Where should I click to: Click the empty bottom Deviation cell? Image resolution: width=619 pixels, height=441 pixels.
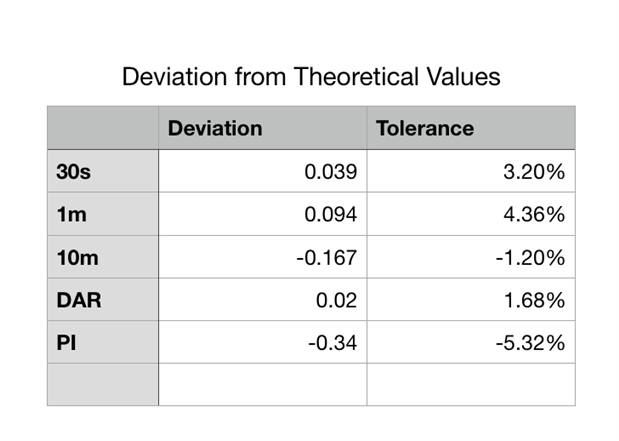coord(262,384)
